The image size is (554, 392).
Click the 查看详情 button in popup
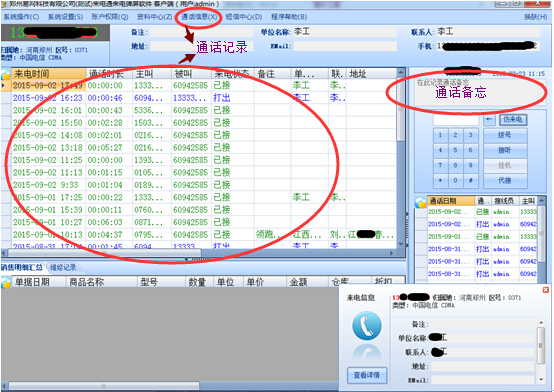367,375
